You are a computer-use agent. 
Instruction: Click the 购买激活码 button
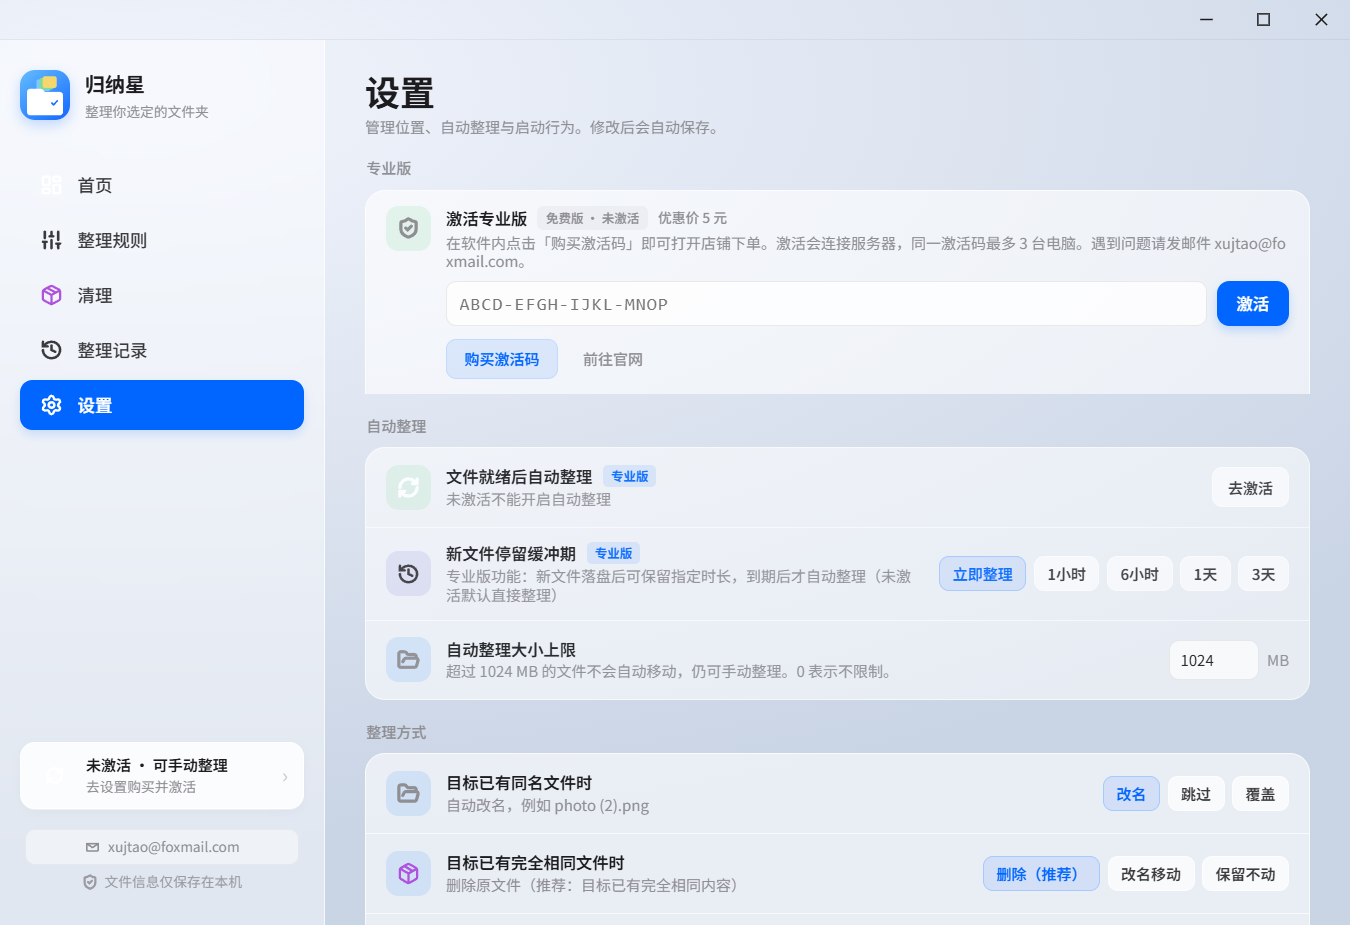coord(501,359)
